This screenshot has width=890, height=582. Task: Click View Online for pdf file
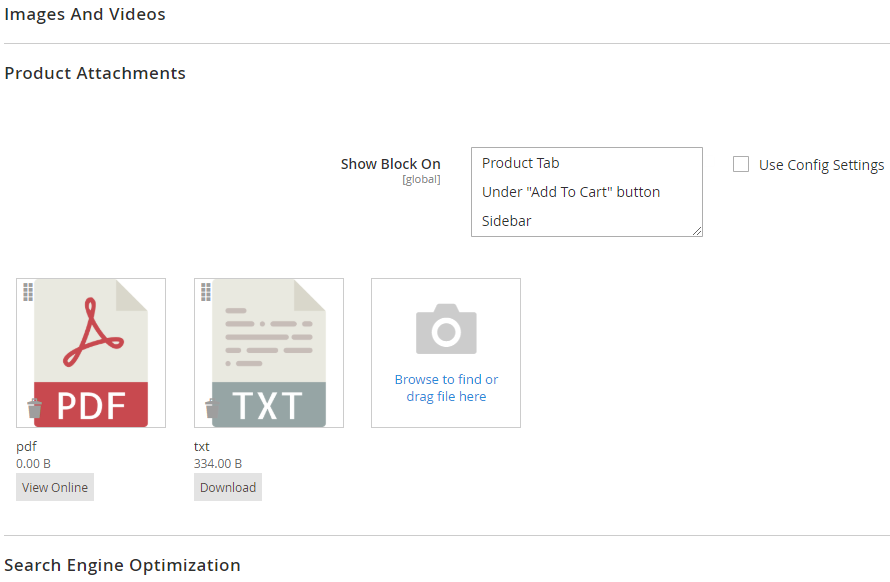pyautogui.click(x=55, y=487)
